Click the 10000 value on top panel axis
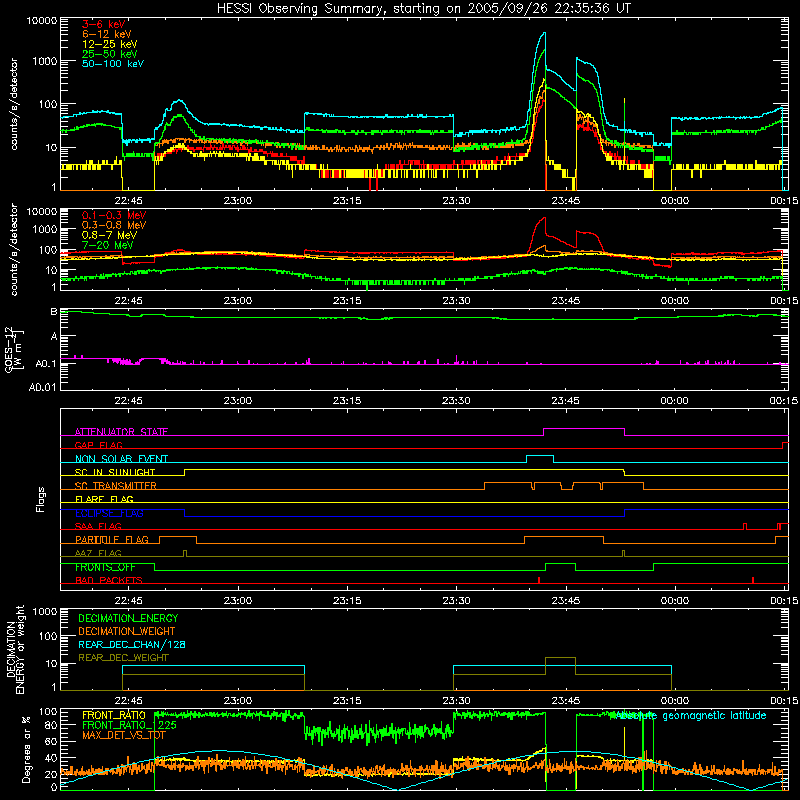This screenshot has width=800, height=800. 42,21
